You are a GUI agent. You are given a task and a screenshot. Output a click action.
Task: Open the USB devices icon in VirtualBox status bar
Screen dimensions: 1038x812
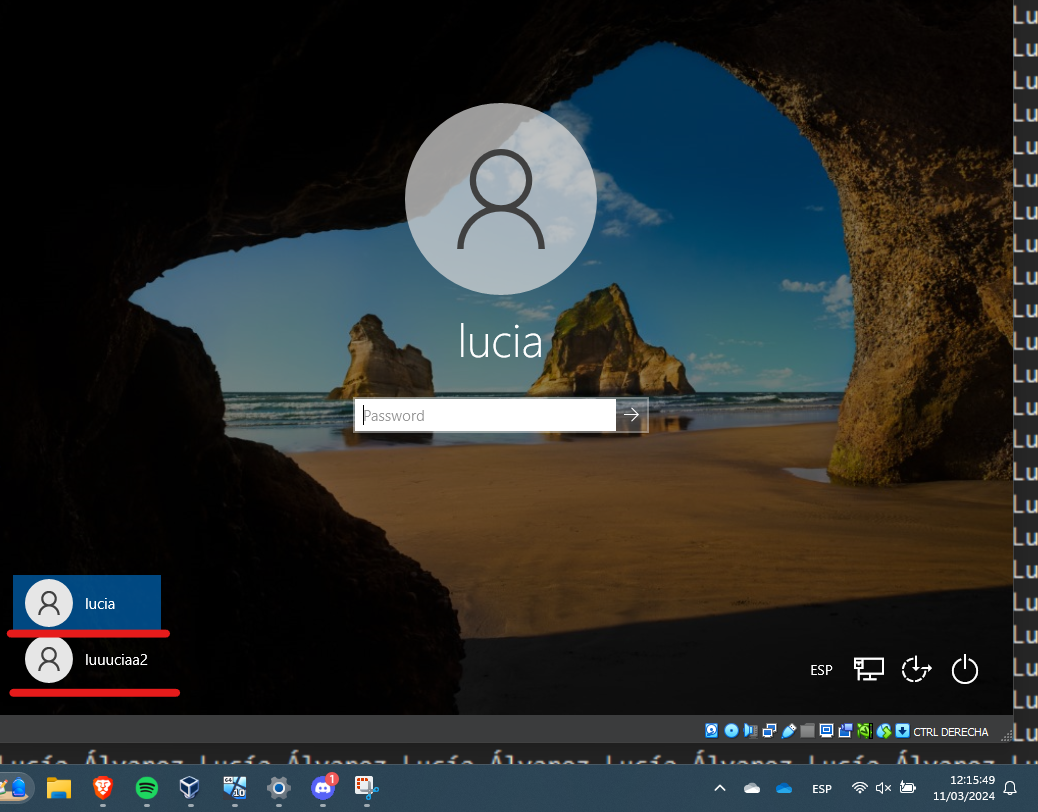pyautogui.click(x=789, y=731)
